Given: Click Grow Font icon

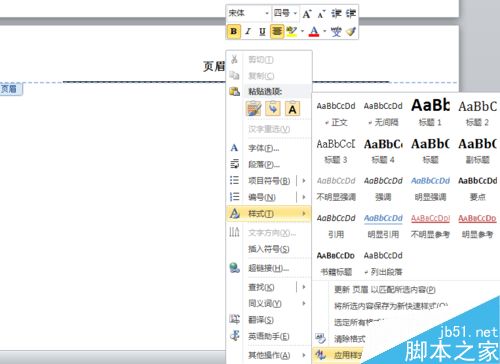Looking at the screenshot, I should point(307,14).
